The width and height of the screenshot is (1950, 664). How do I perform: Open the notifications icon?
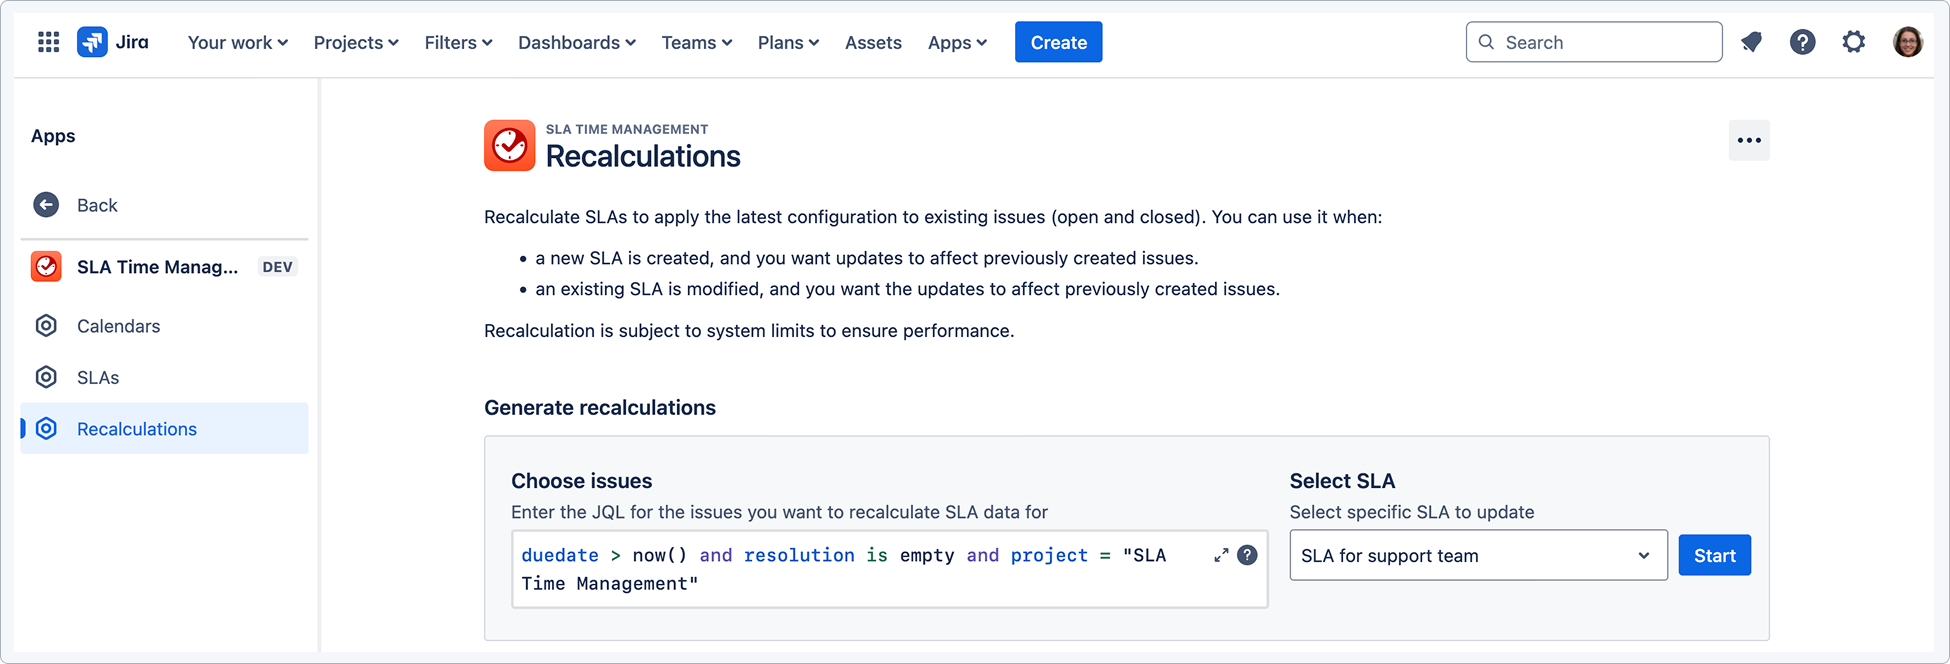[1751, 42]
